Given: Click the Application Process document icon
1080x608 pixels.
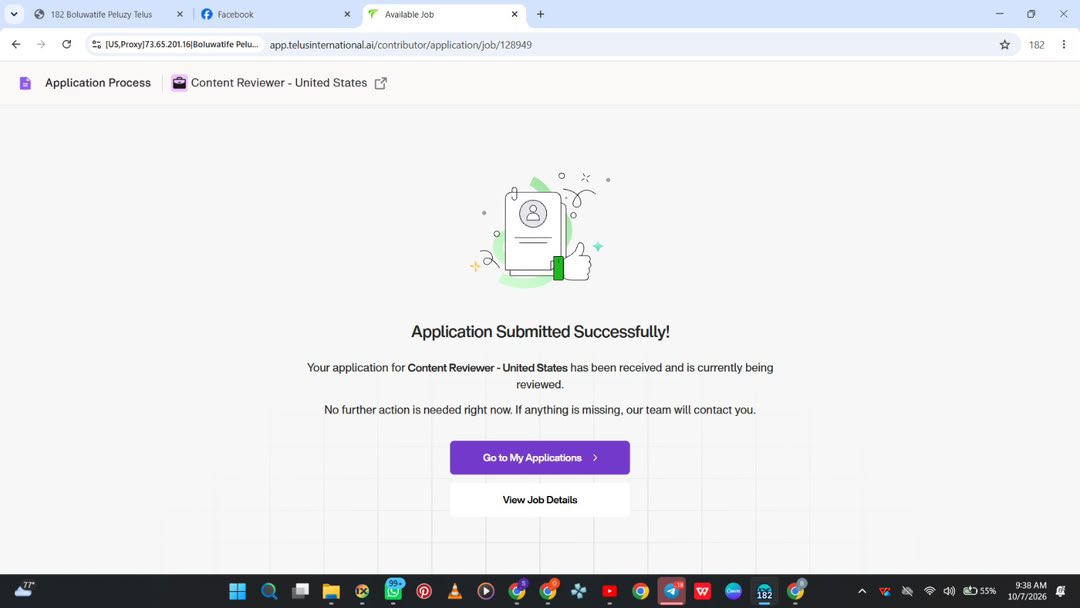Looking at the screenshot, I should coord(25,83).
